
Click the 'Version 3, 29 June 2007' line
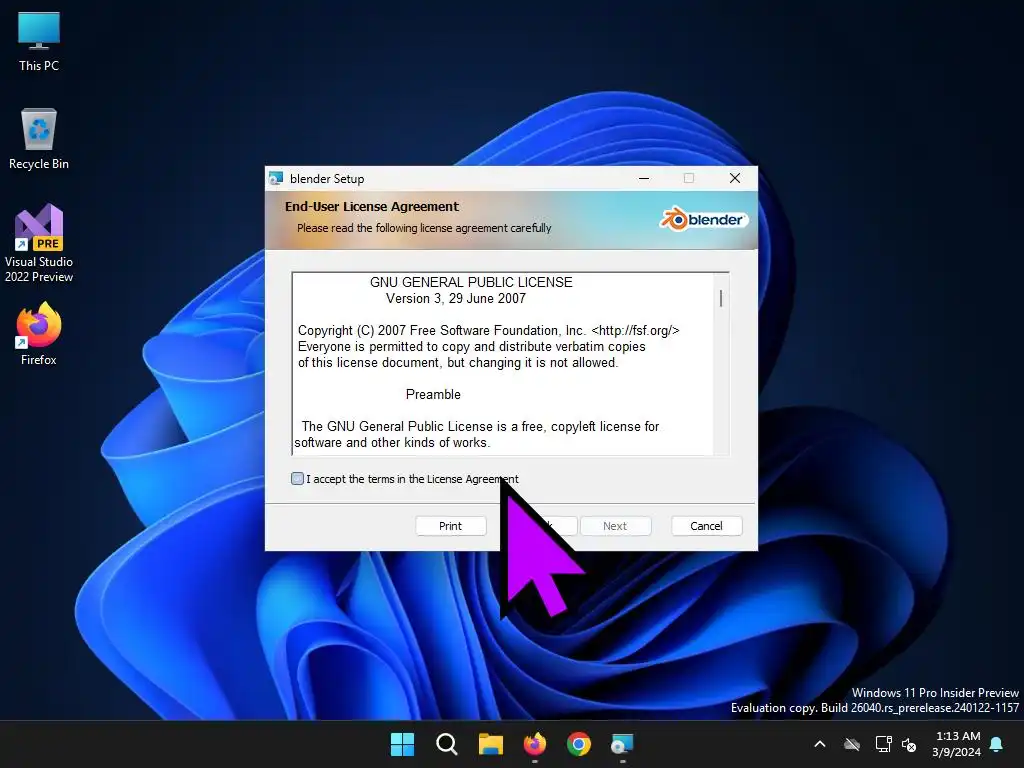[456, 298]
